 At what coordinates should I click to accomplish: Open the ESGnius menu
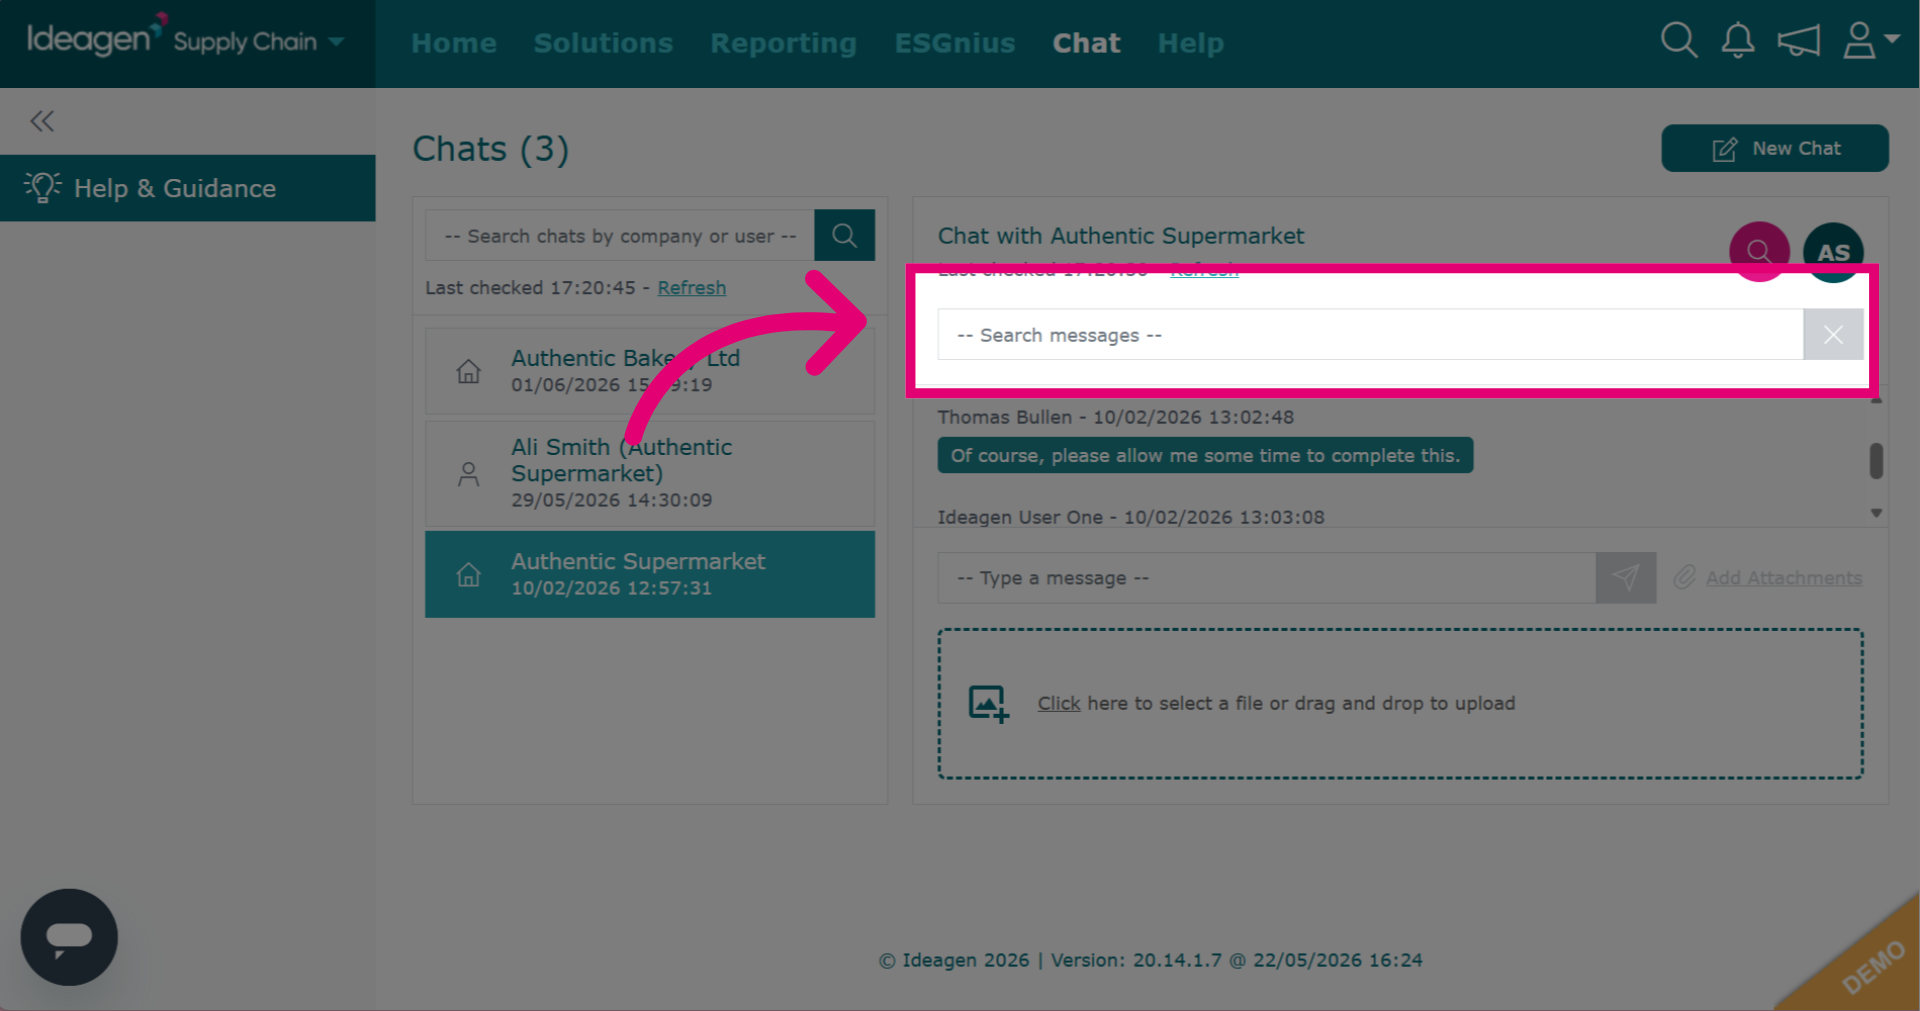point(955,43)
